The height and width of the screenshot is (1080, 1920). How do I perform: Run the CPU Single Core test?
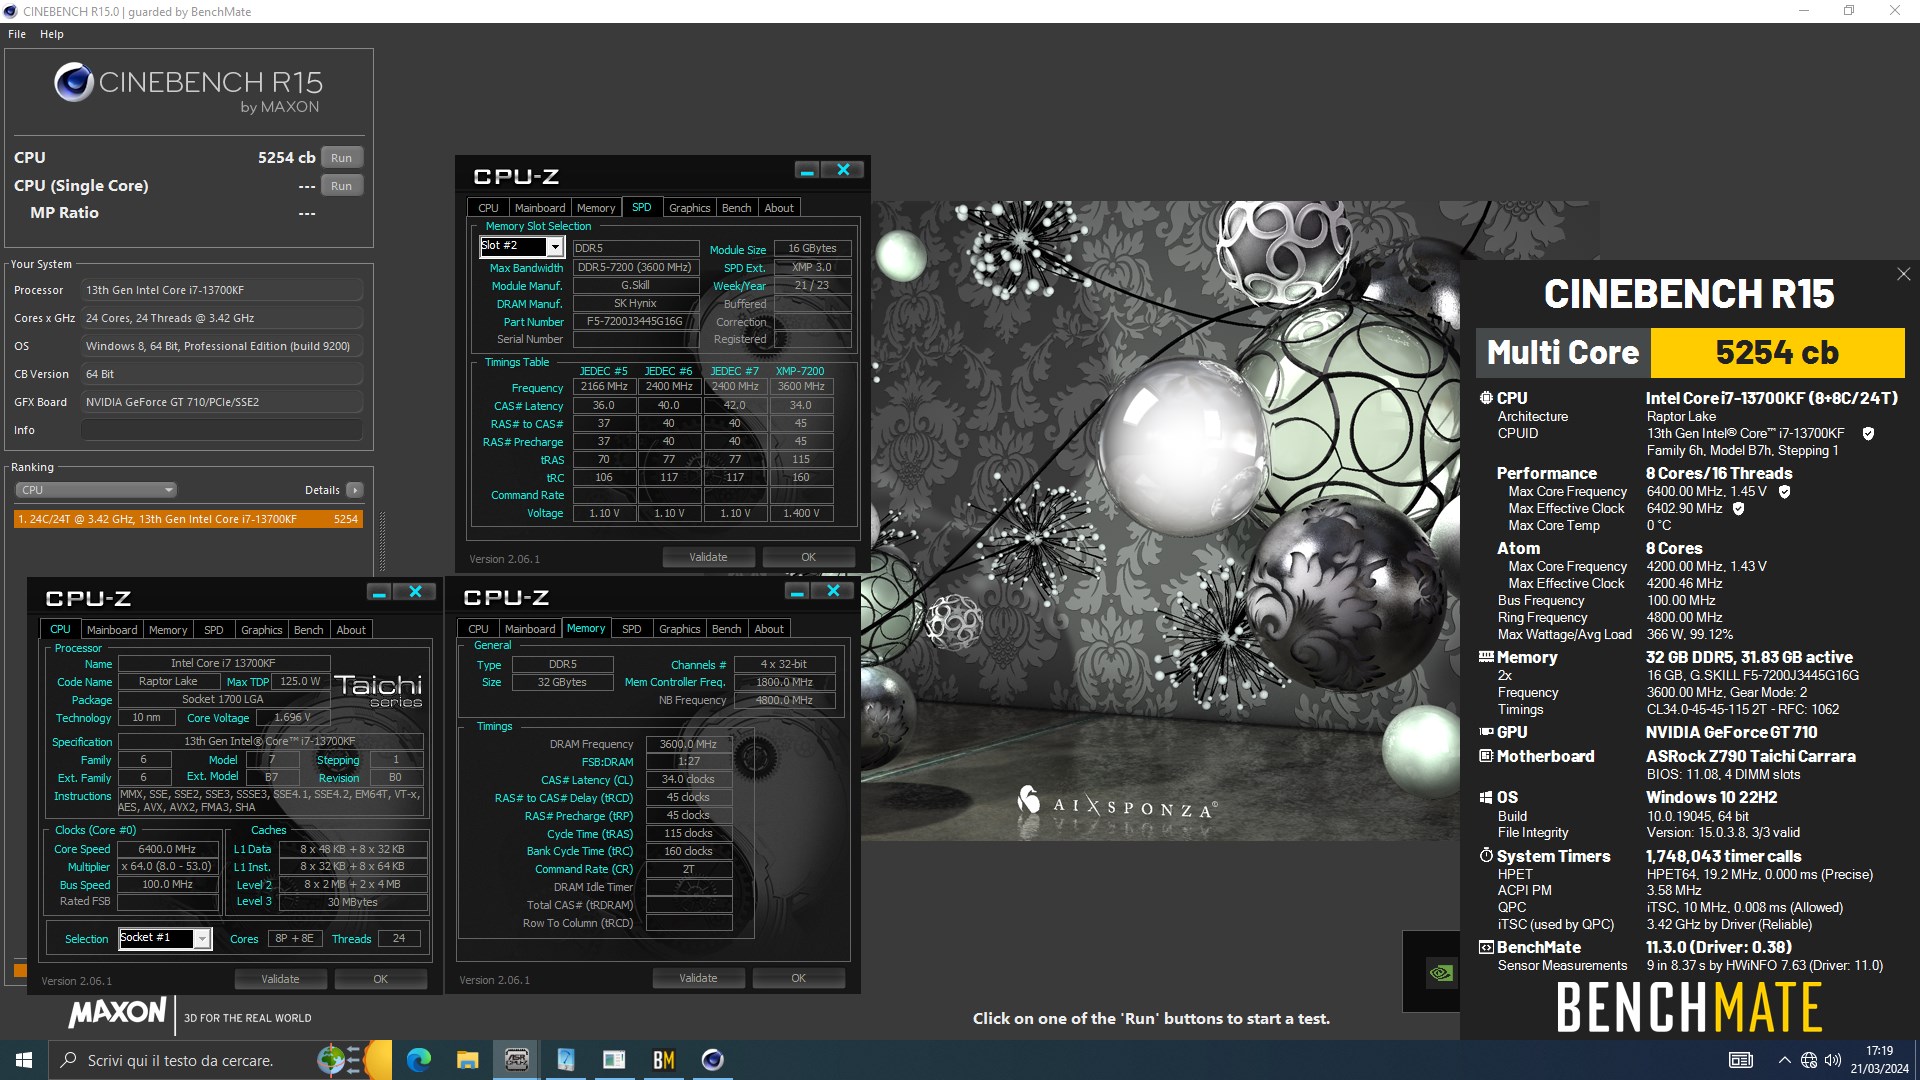click(x=342, y=186)
